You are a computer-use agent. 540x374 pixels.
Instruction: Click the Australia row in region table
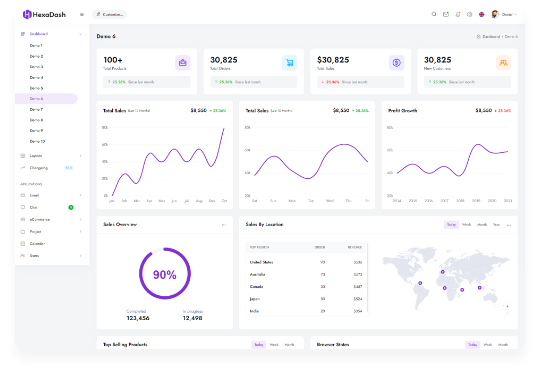click(x=306, y=274)
